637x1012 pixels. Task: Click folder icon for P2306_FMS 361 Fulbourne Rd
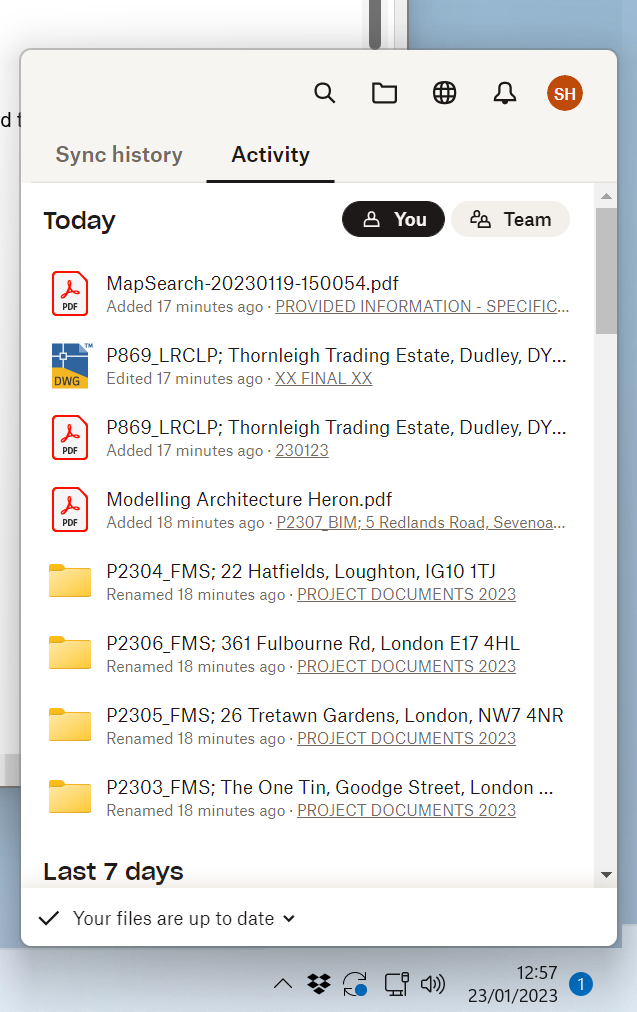pyautogui.click(x=70, y=653)
